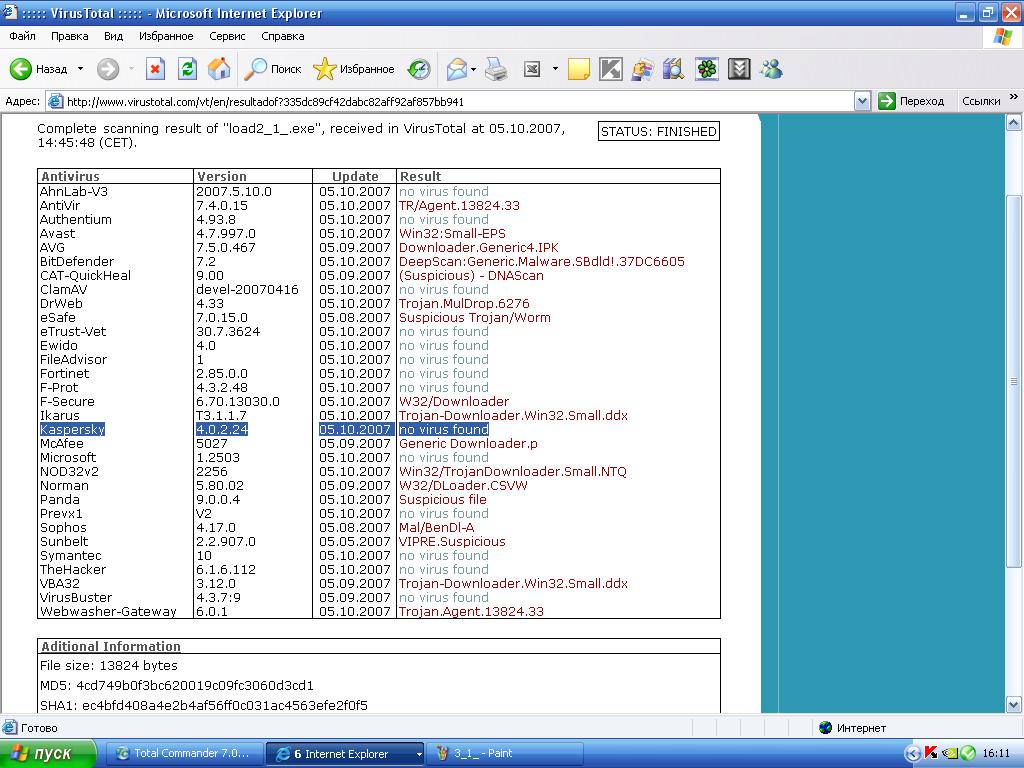Click the пуск Start button

tap(48, 754)
